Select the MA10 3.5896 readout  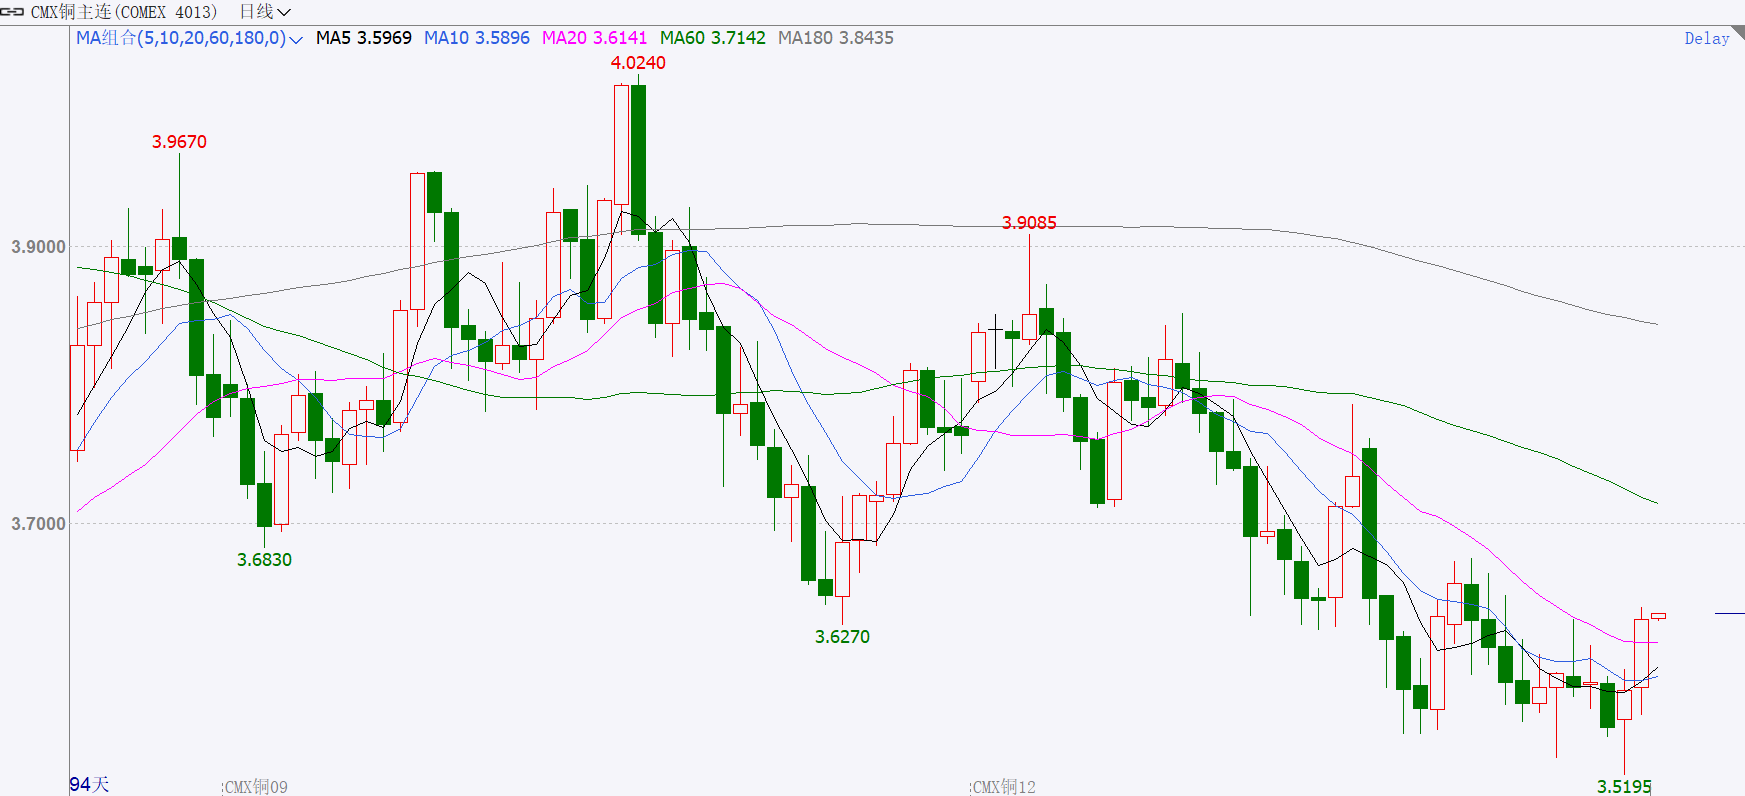pyautogui.click(x=477, y=38)
